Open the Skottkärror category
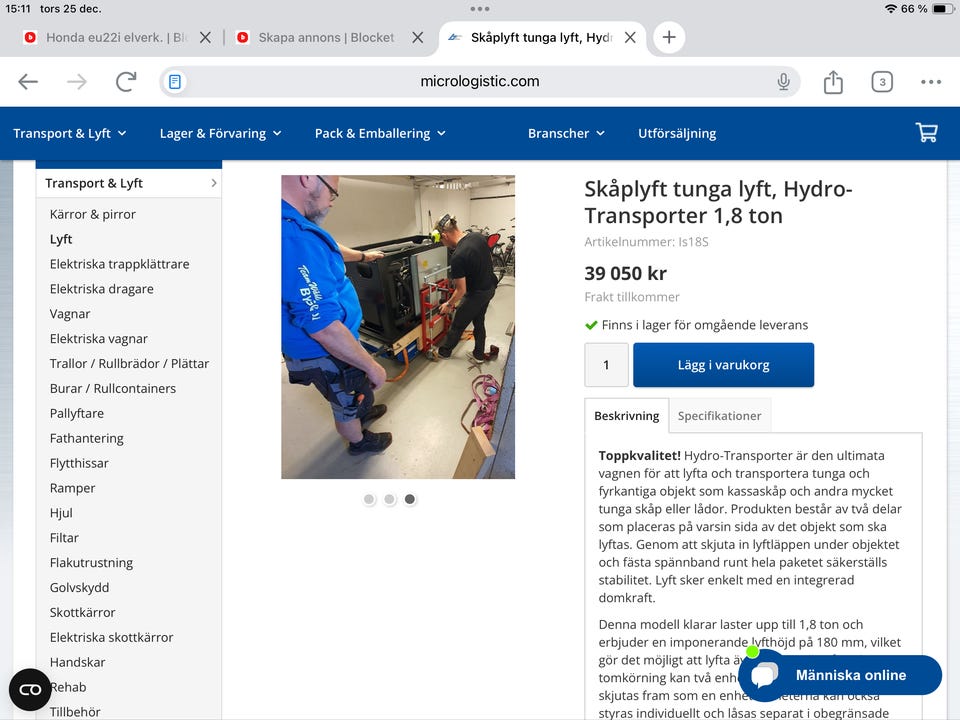The image size is (960, 720). (x=82, y=612)
